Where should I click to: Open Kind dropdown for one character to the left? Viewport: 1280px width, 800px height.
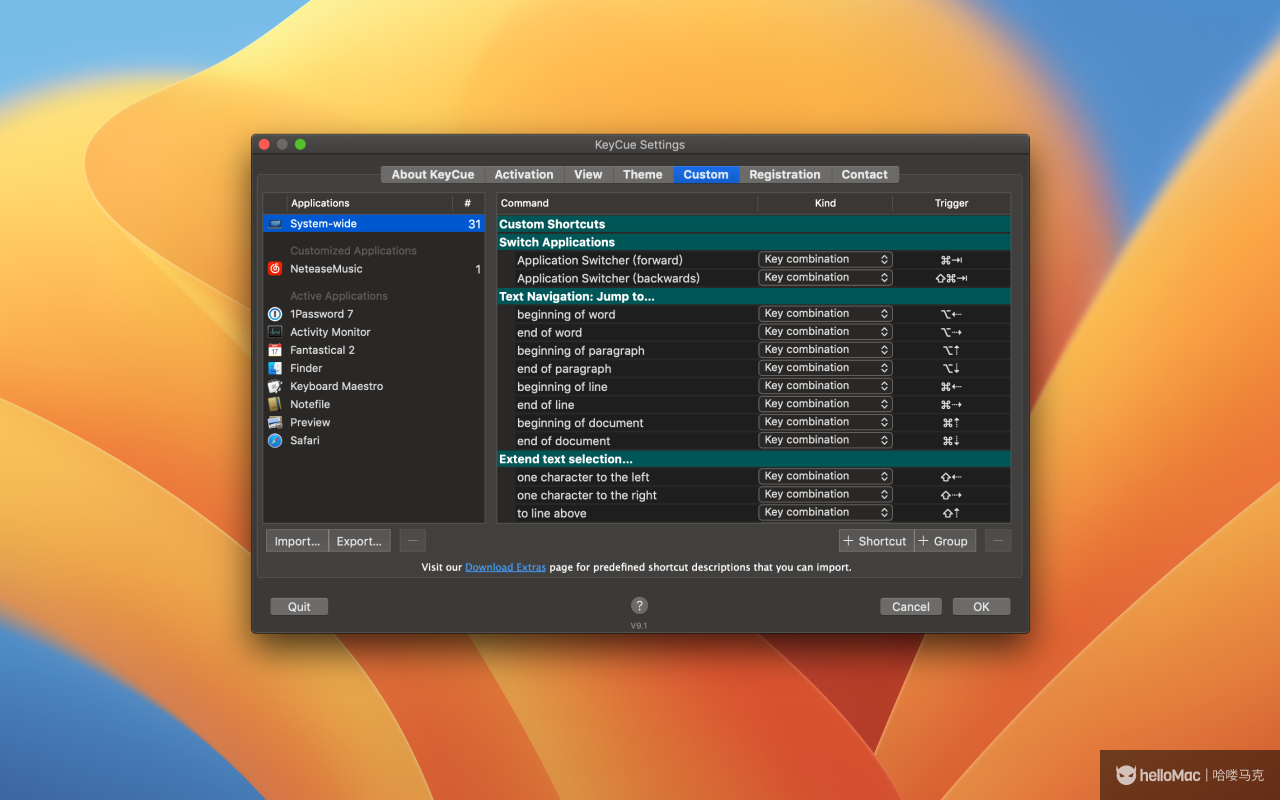825,476
